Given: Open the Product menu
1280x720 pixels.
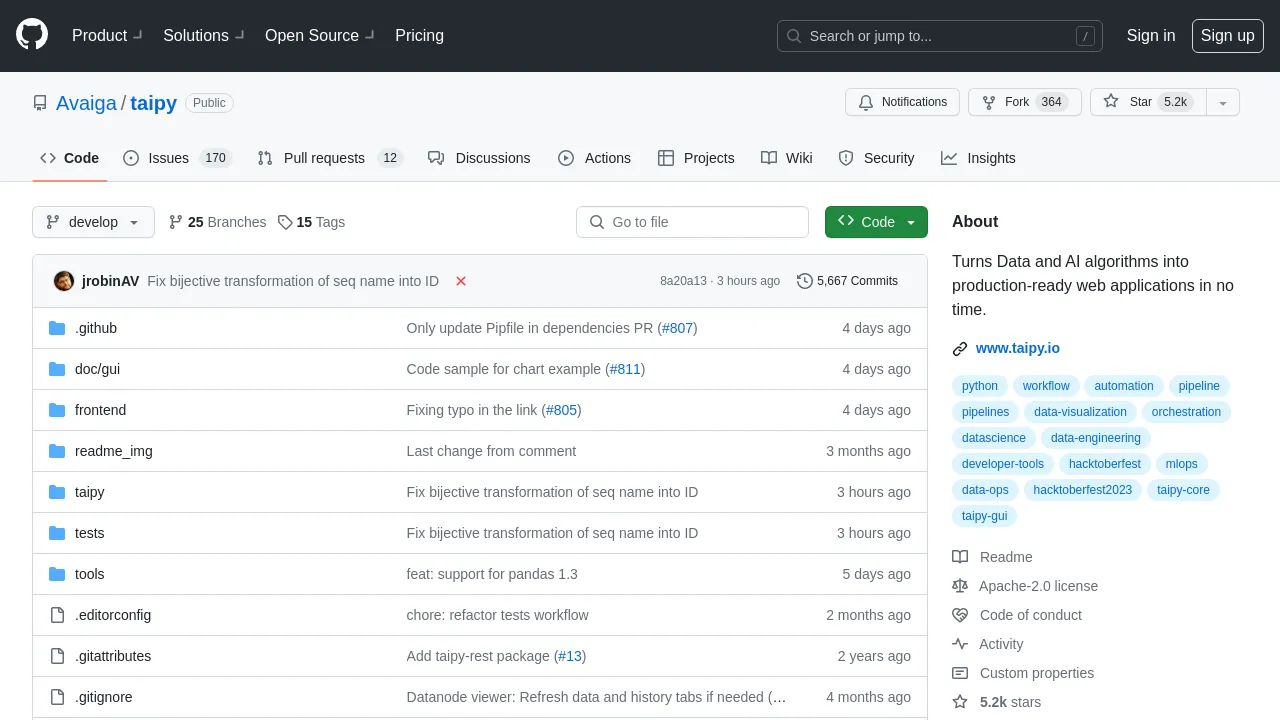Looking at the screenshot, I should (108, 35).
